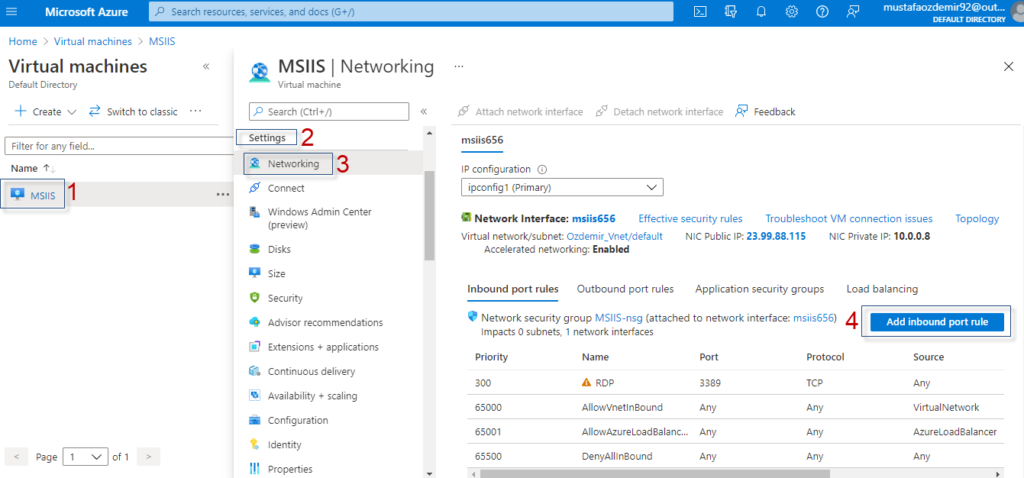
Task: Click the Switch to classic icon
Action: click(x=95, y=111)
